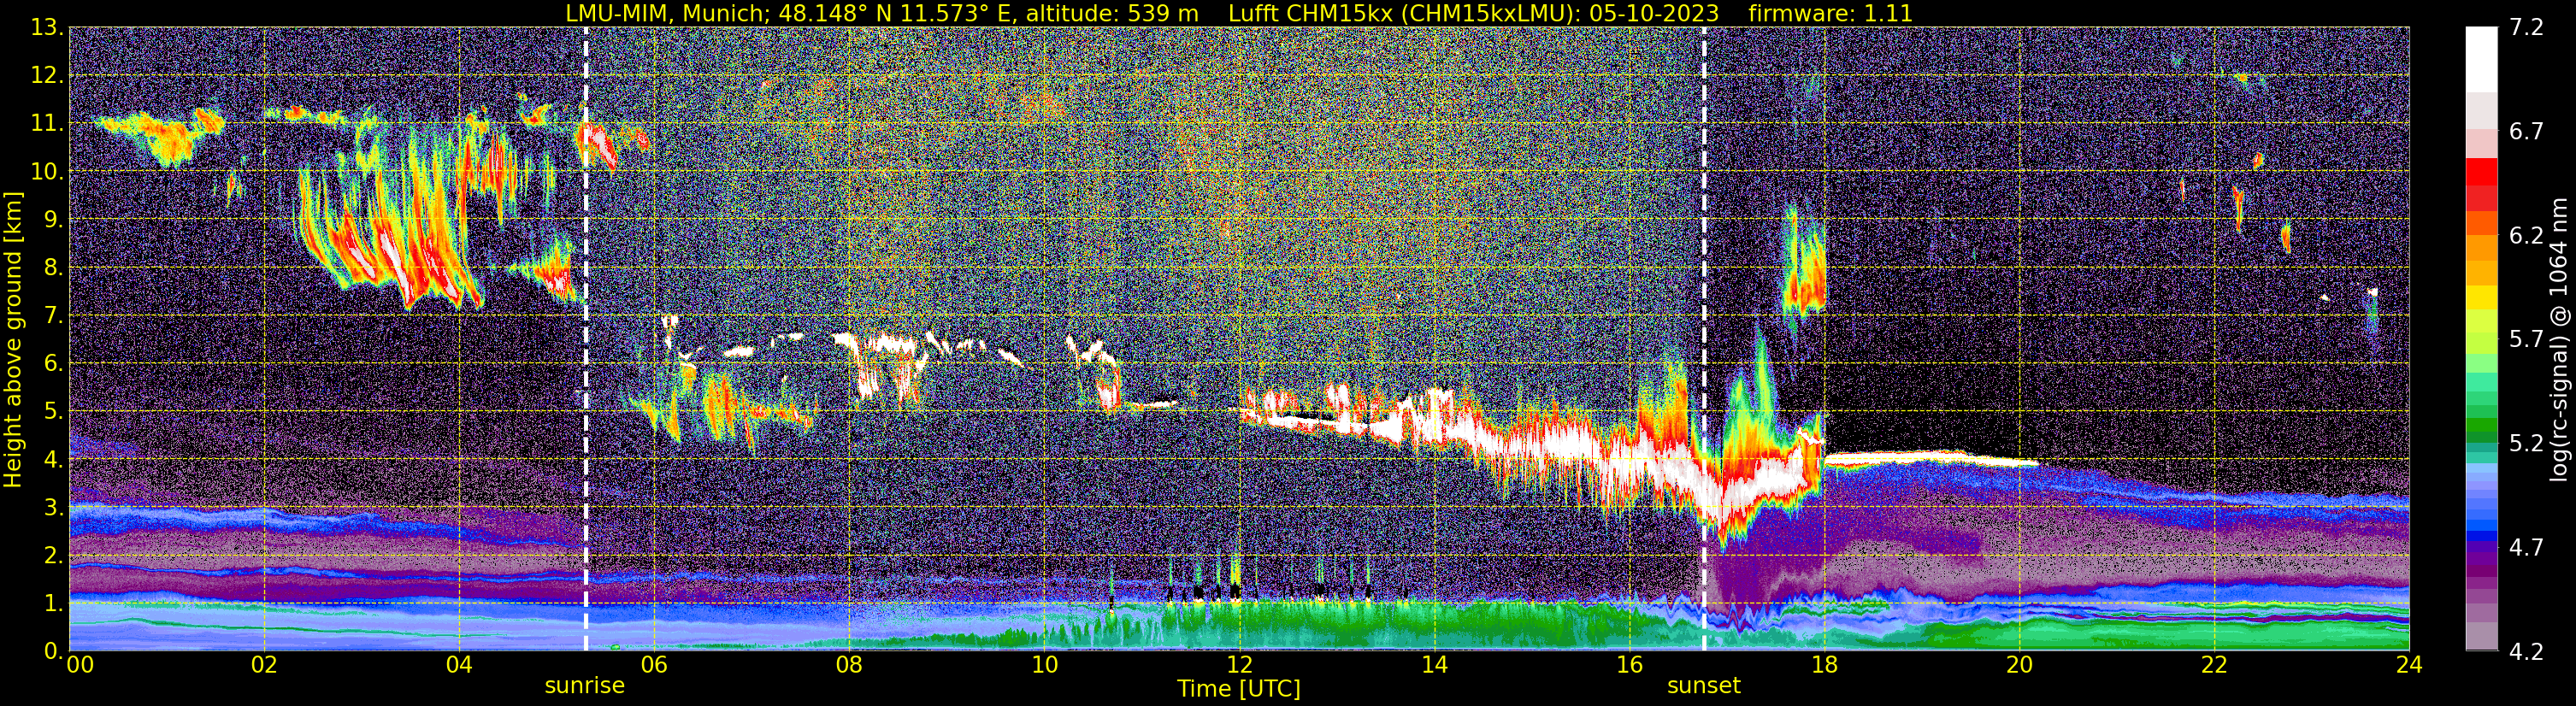2576x706 pixels.
Task: Click the y-axis tick label '0.'
Action: pyautogui.click(x=53, y=651)
